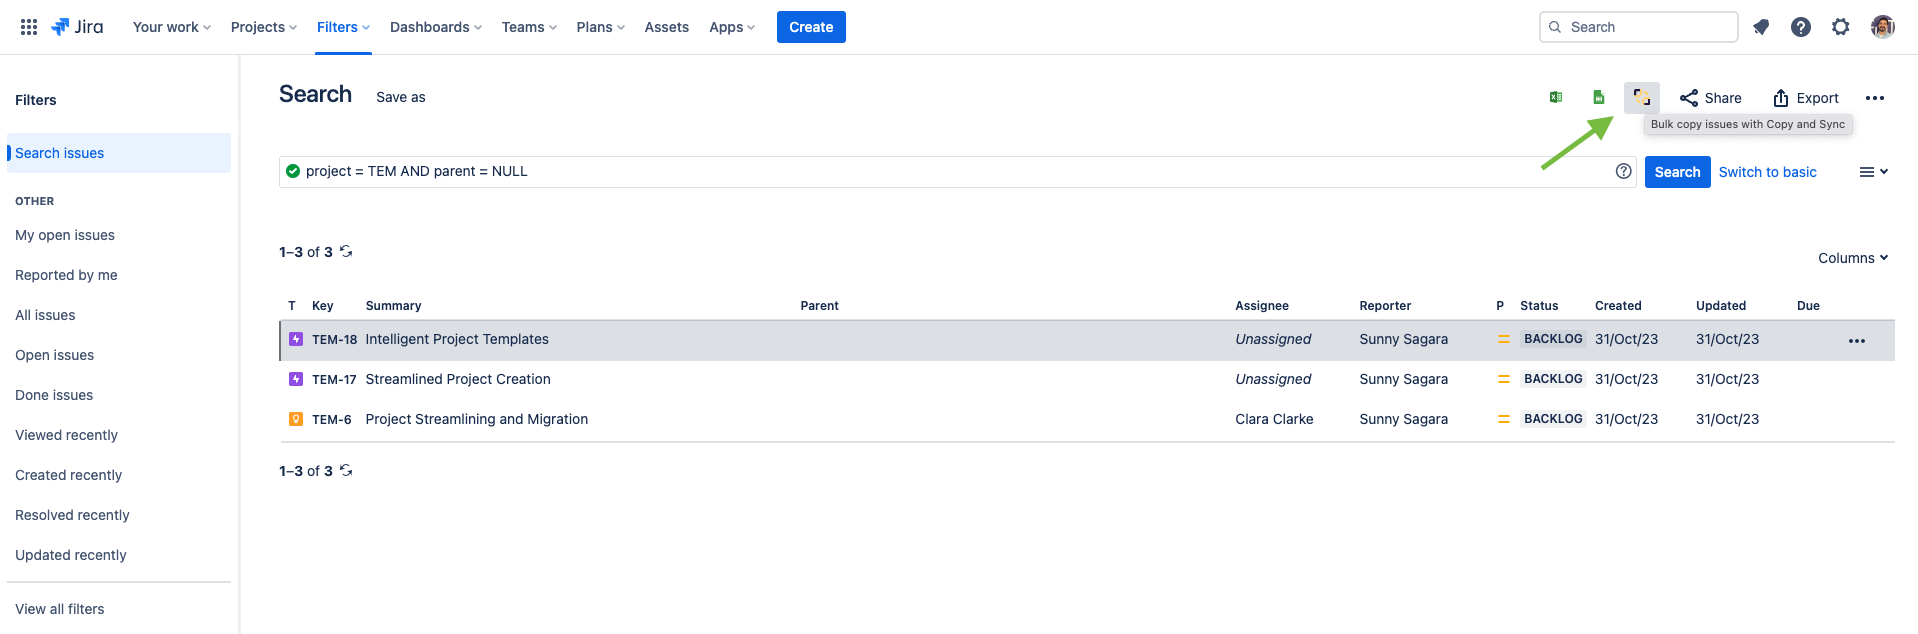The width and height of the screenshot is (1918, 634).
Task: Click the Copy and Sync bulk copy icon
Action: point(1641,97)
